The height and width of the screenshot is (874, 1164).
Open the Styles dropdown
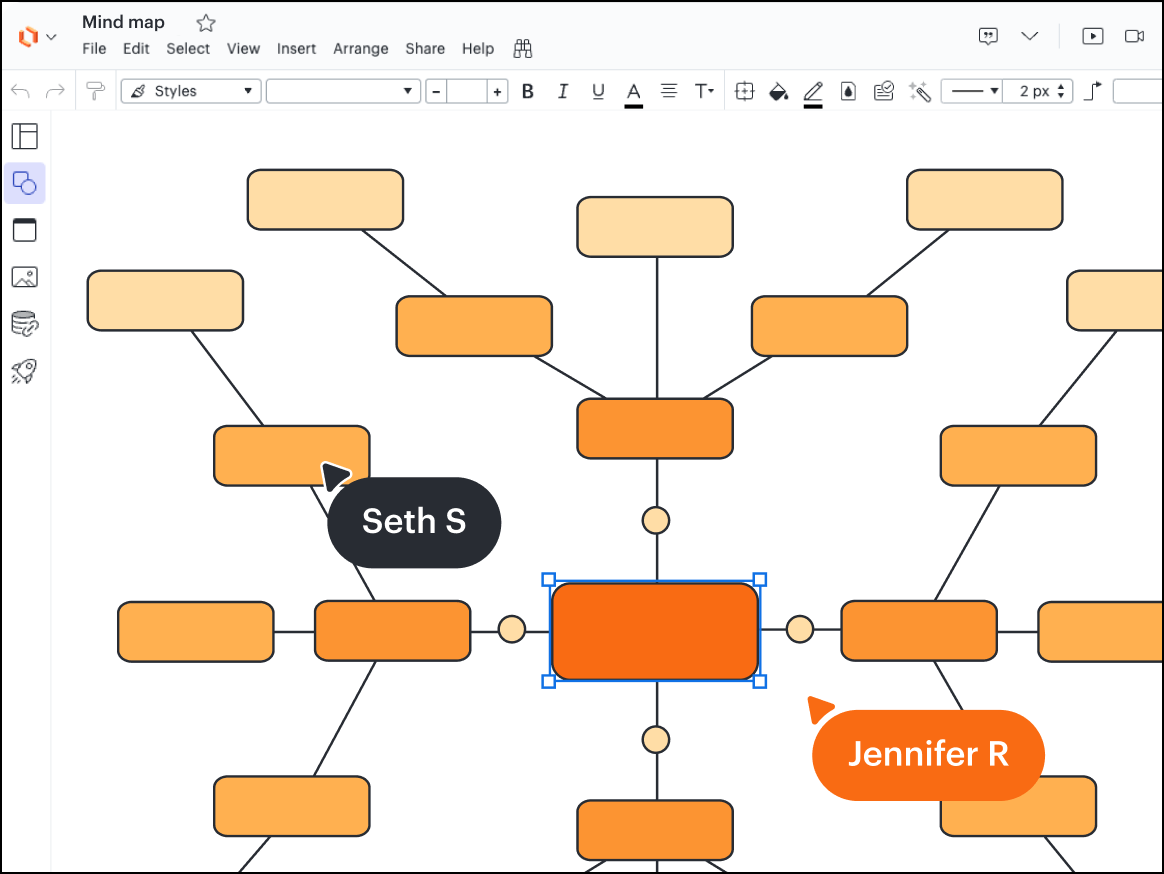point(191,91)
